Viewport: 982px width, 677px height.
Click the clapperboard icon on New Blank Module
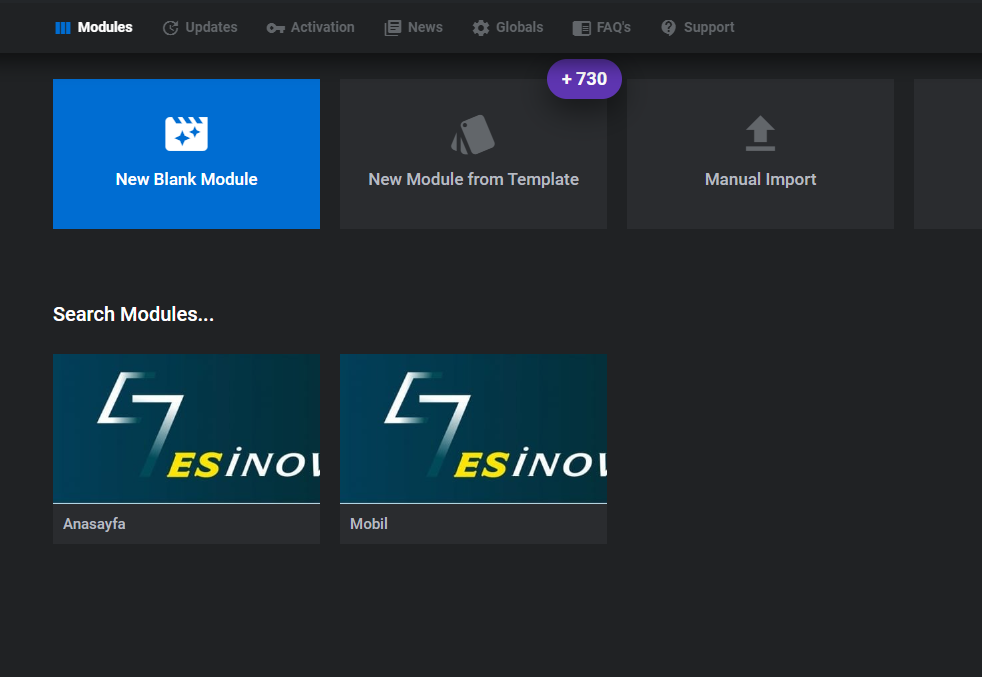(187, 133)
